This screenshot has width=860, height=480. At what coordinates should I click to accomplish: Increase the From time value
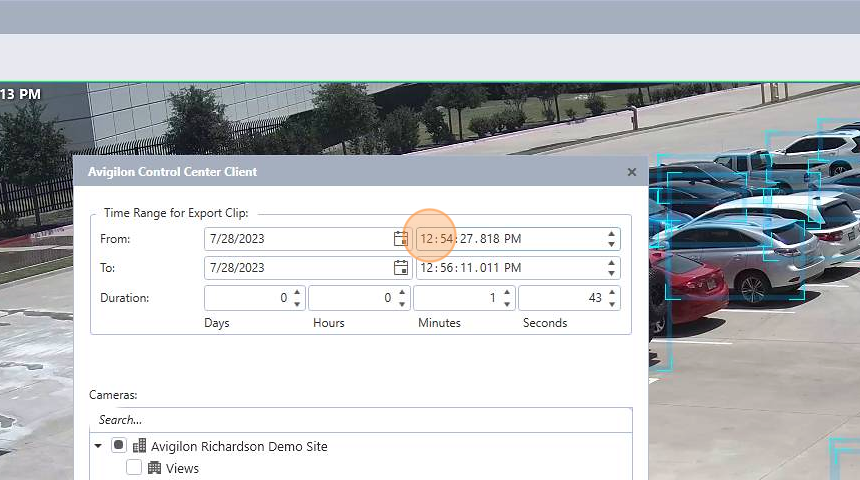pos(612,234)
